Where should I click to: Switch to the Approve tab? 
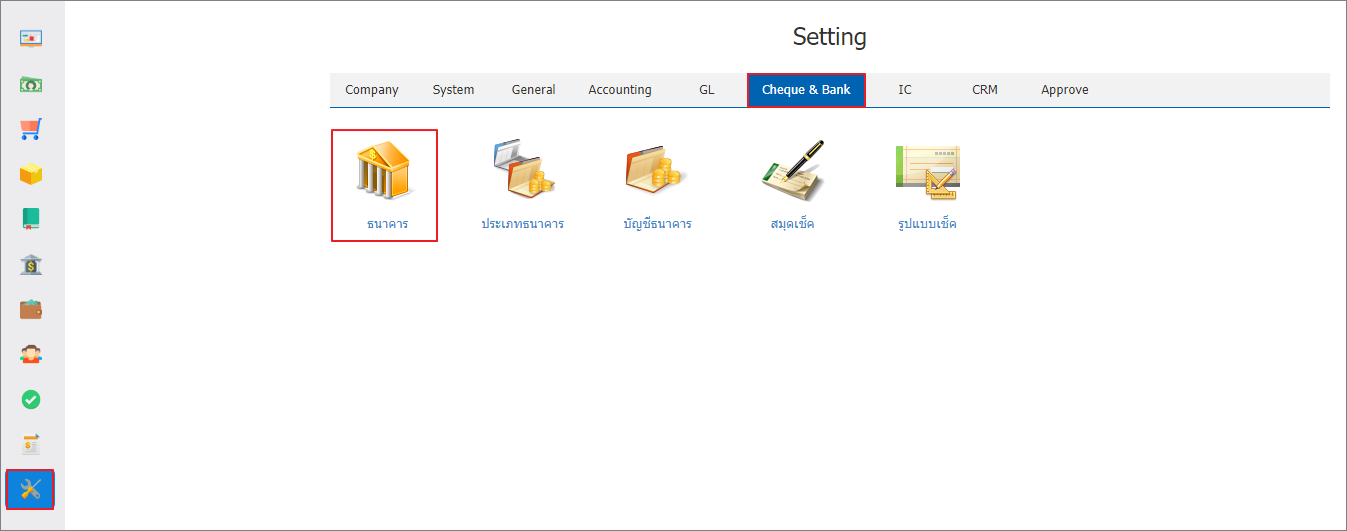coord(1065,90)
